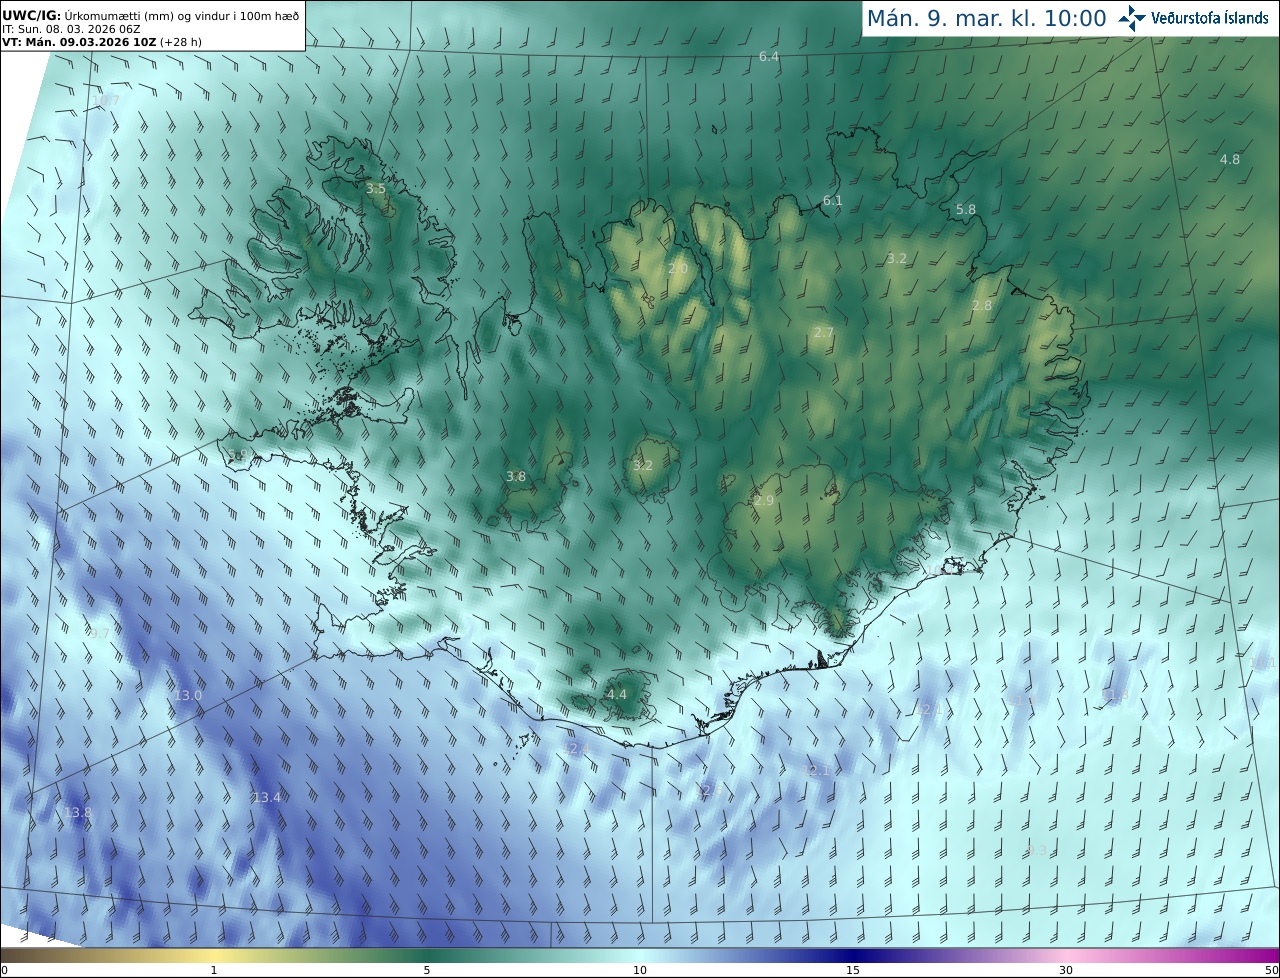Click the color scale label 10
Screen dimensions: 1280x978
[640, 970]
